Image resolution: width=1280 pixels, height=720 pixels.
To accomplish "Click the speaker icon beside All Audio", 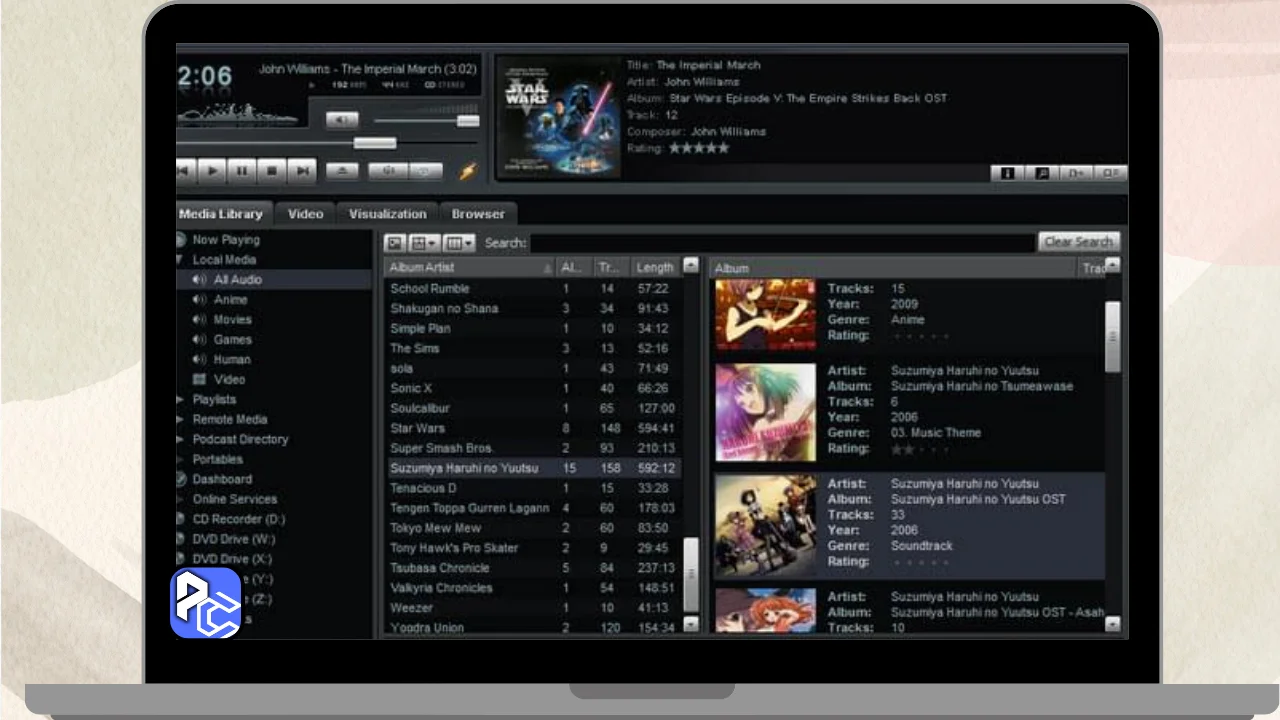I will tap(199, 280).
